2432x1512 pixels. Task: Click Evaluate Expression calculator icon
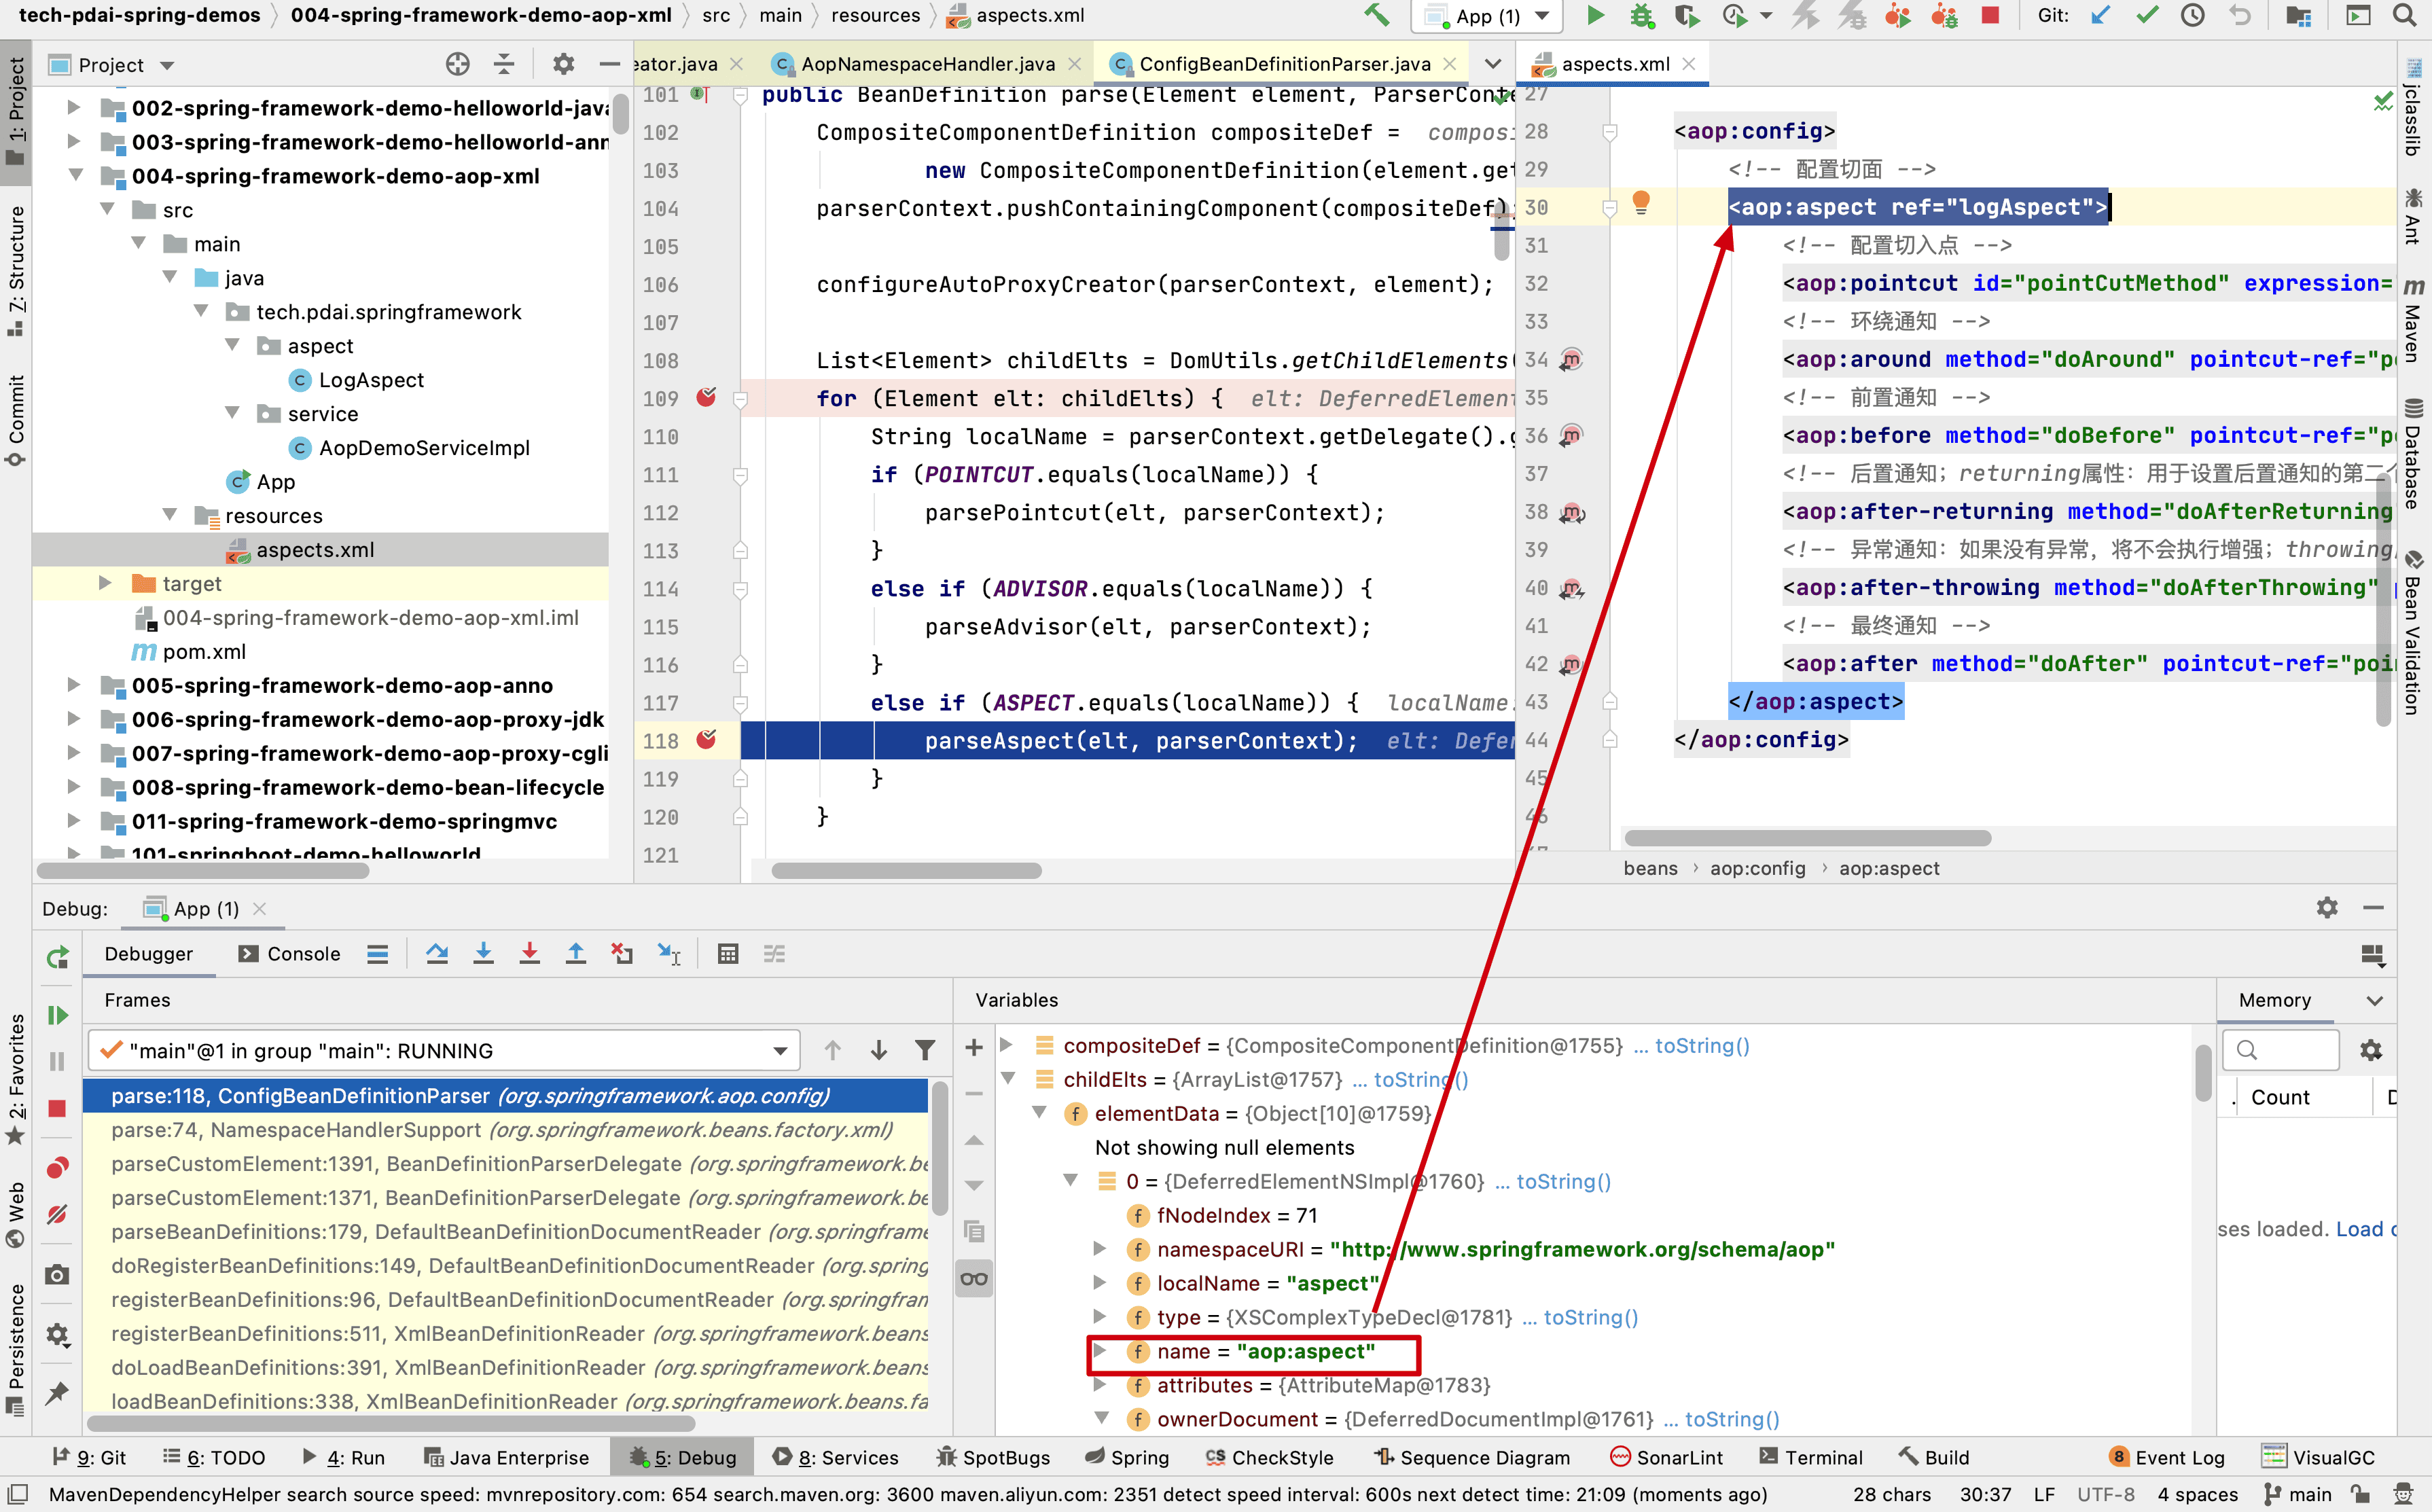tap(728, 954)
